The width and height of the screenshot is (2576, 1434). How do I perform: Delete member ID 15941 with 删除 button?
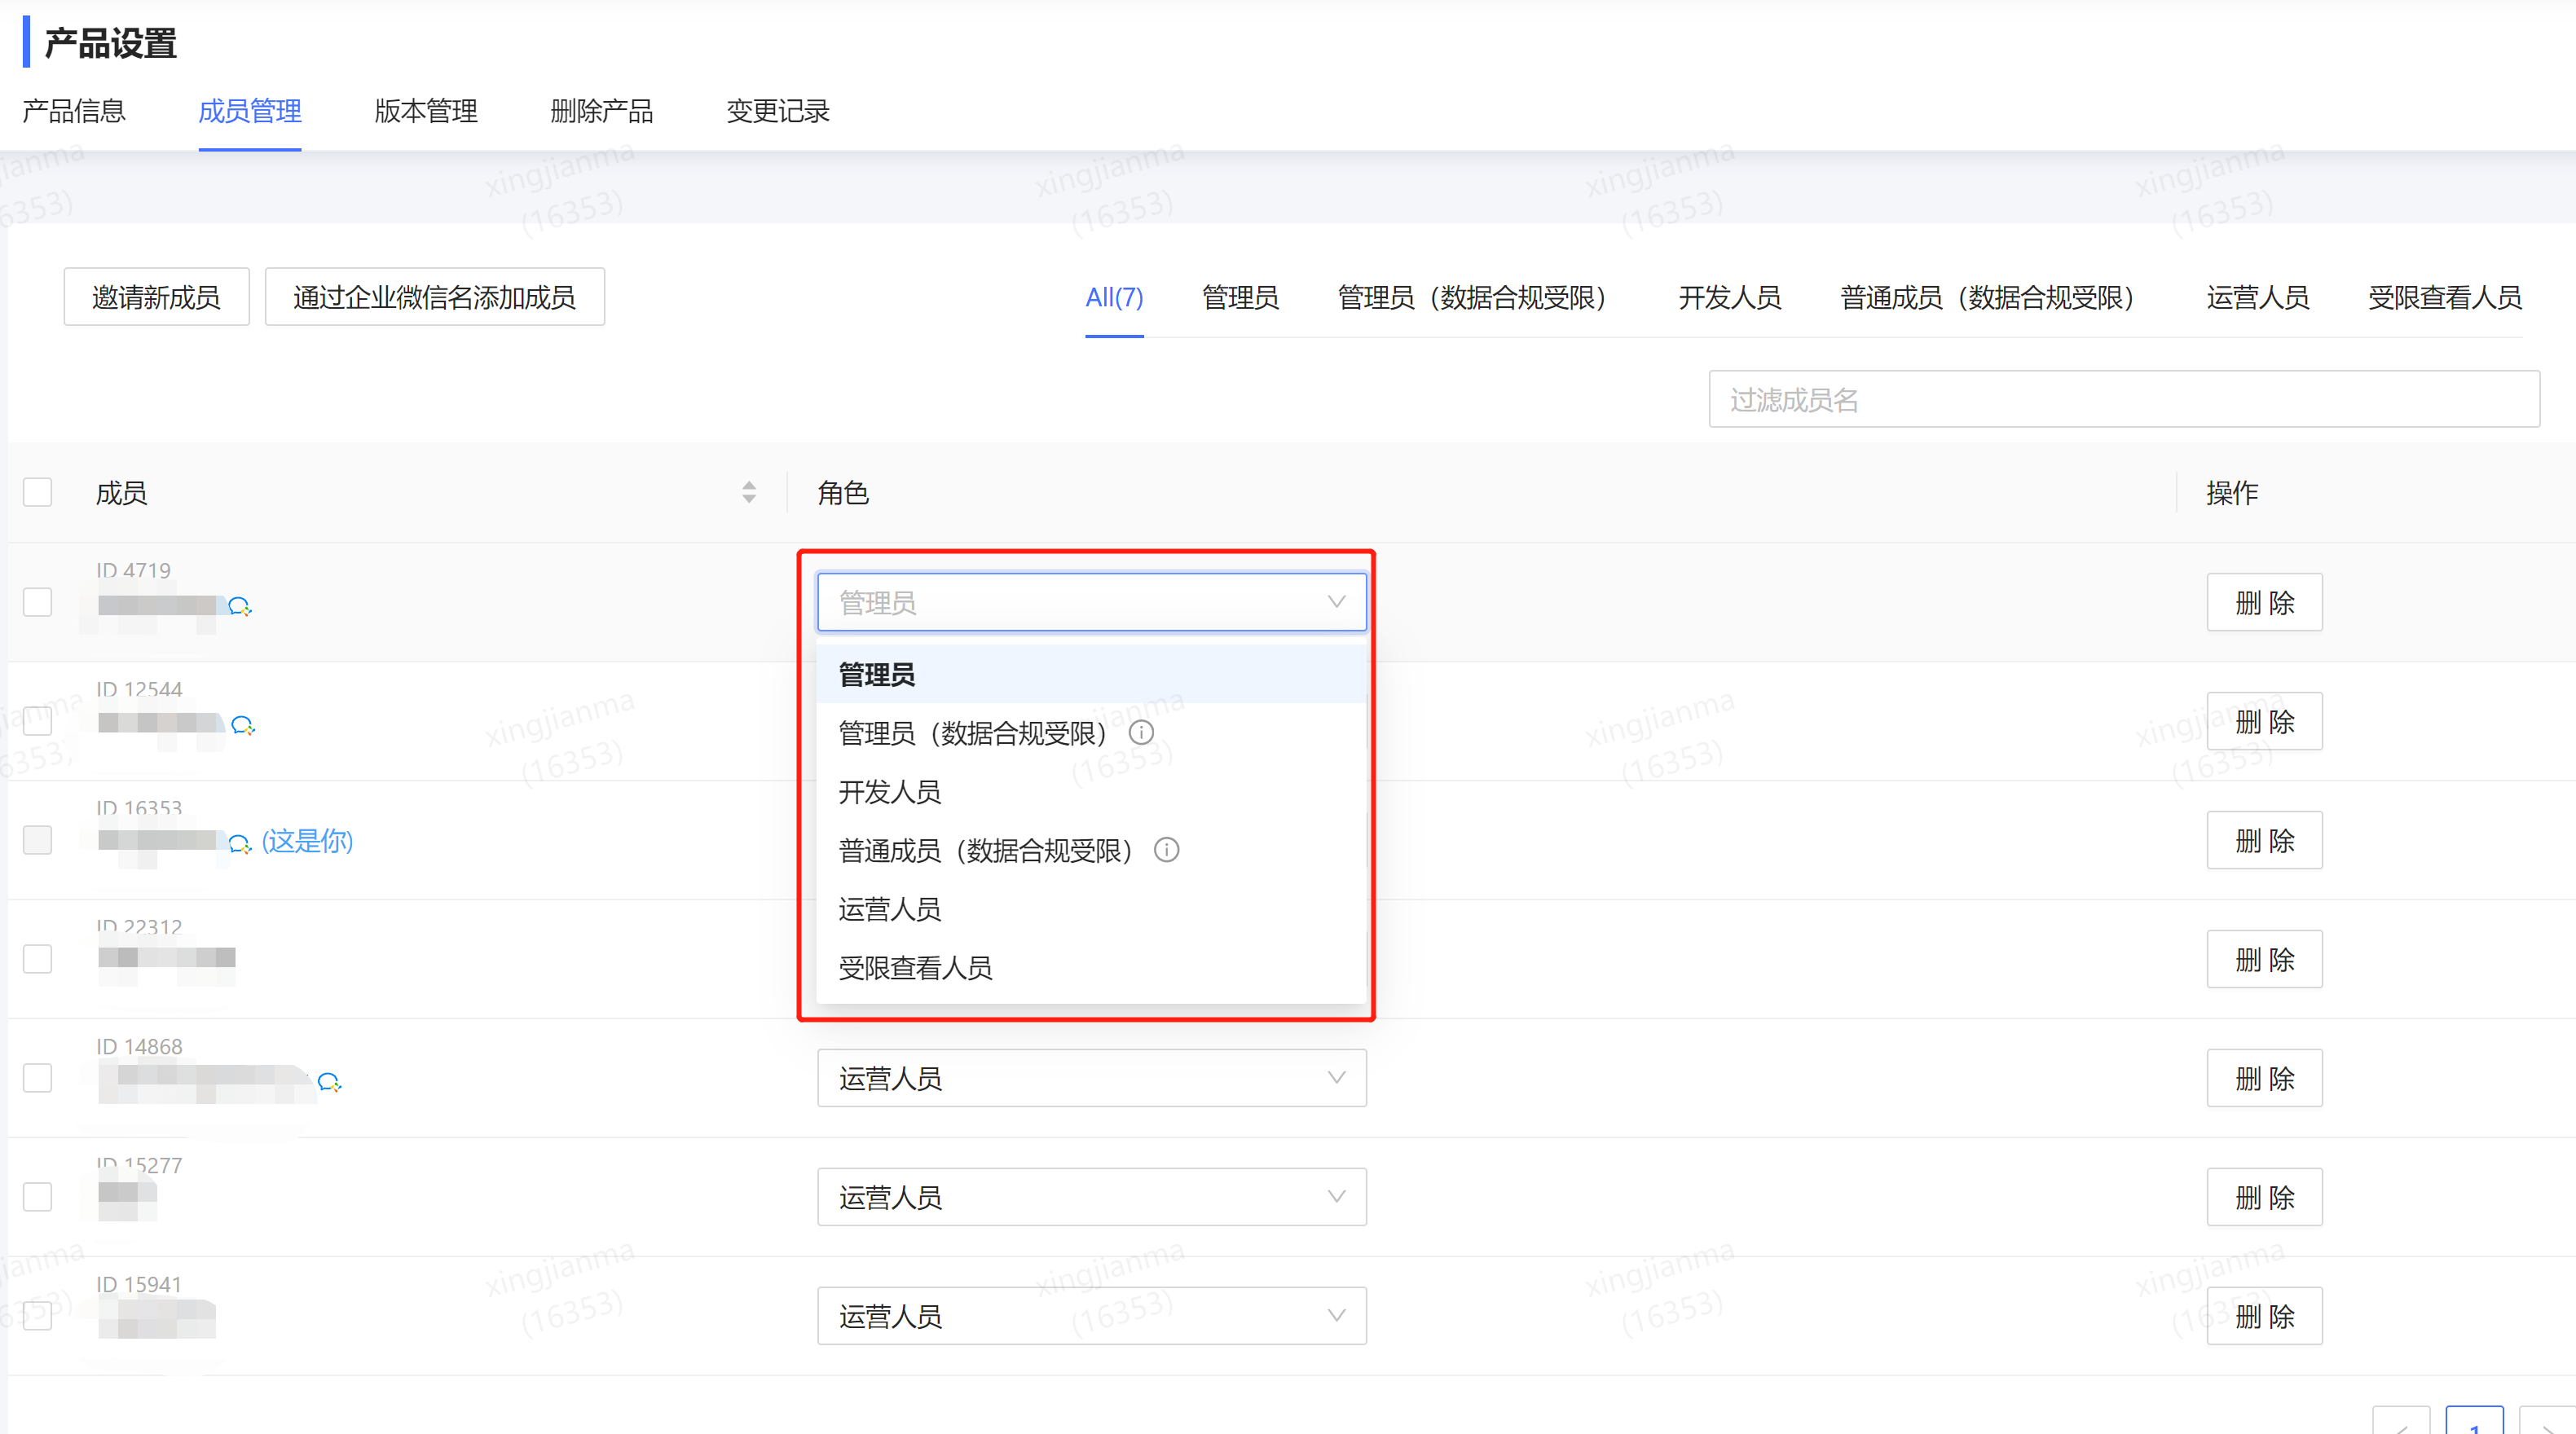[2265, 1316]
